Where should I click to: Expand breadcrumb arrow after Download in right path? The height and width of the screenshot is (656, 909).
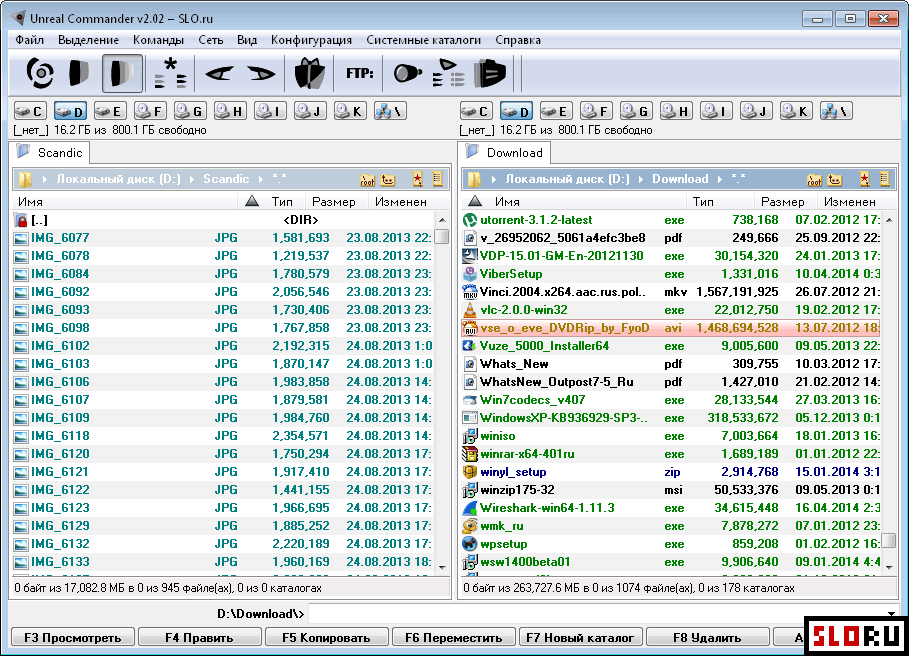719,179
